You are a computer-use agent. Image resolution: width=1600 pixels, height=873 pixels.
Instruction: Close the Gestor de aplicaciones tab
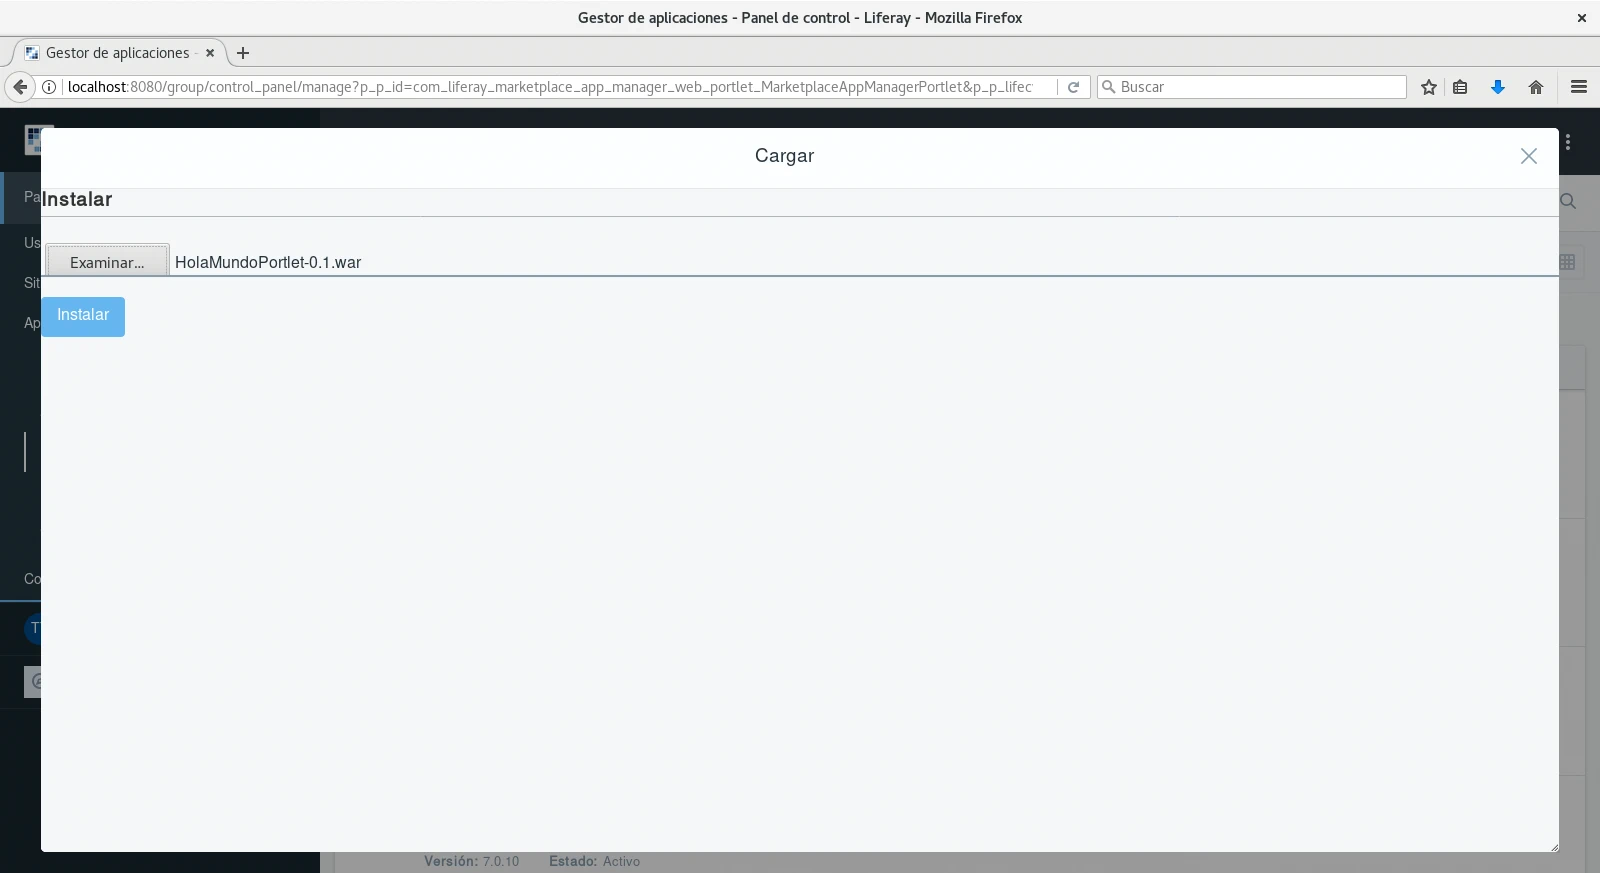(210, 53)
